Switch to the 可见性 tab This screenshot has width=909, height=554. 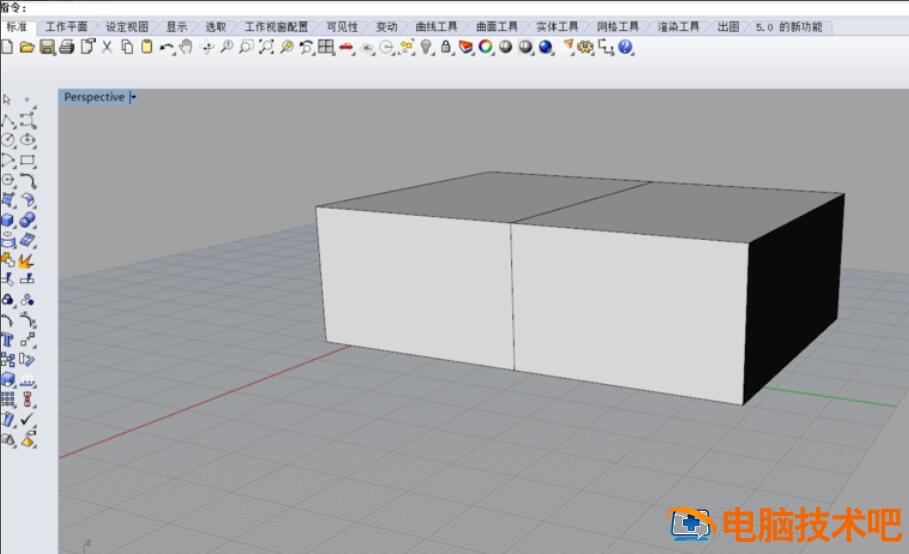pyautogui.click(x=342, y=27)
